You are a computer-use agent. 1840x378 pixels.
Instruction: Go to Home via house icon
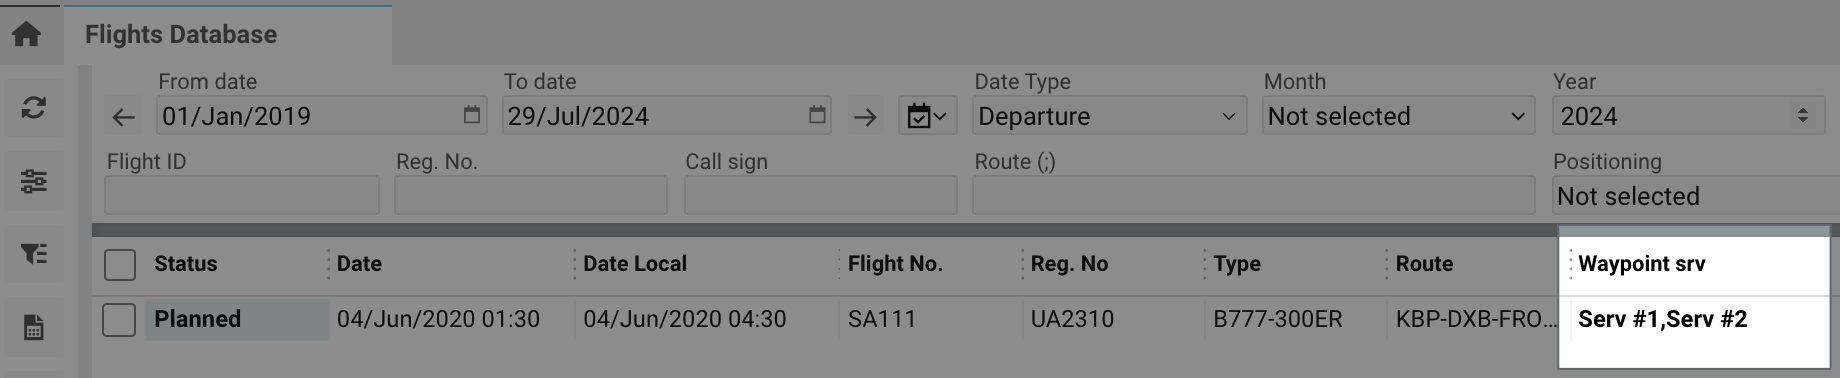(x=27, y=34)
